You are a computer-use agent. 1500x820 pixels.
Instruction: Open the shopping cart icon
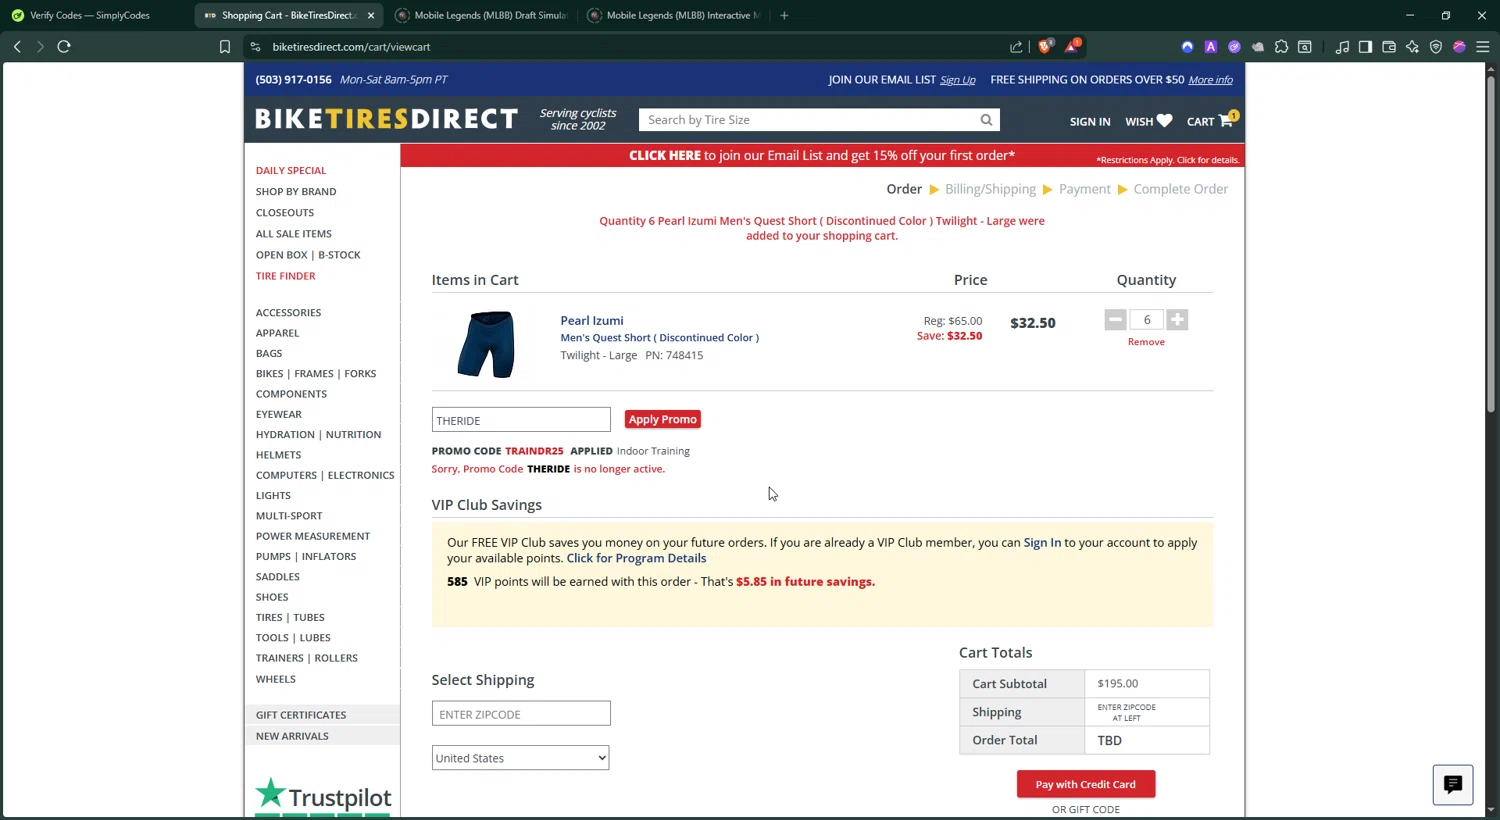(1225, 121)
